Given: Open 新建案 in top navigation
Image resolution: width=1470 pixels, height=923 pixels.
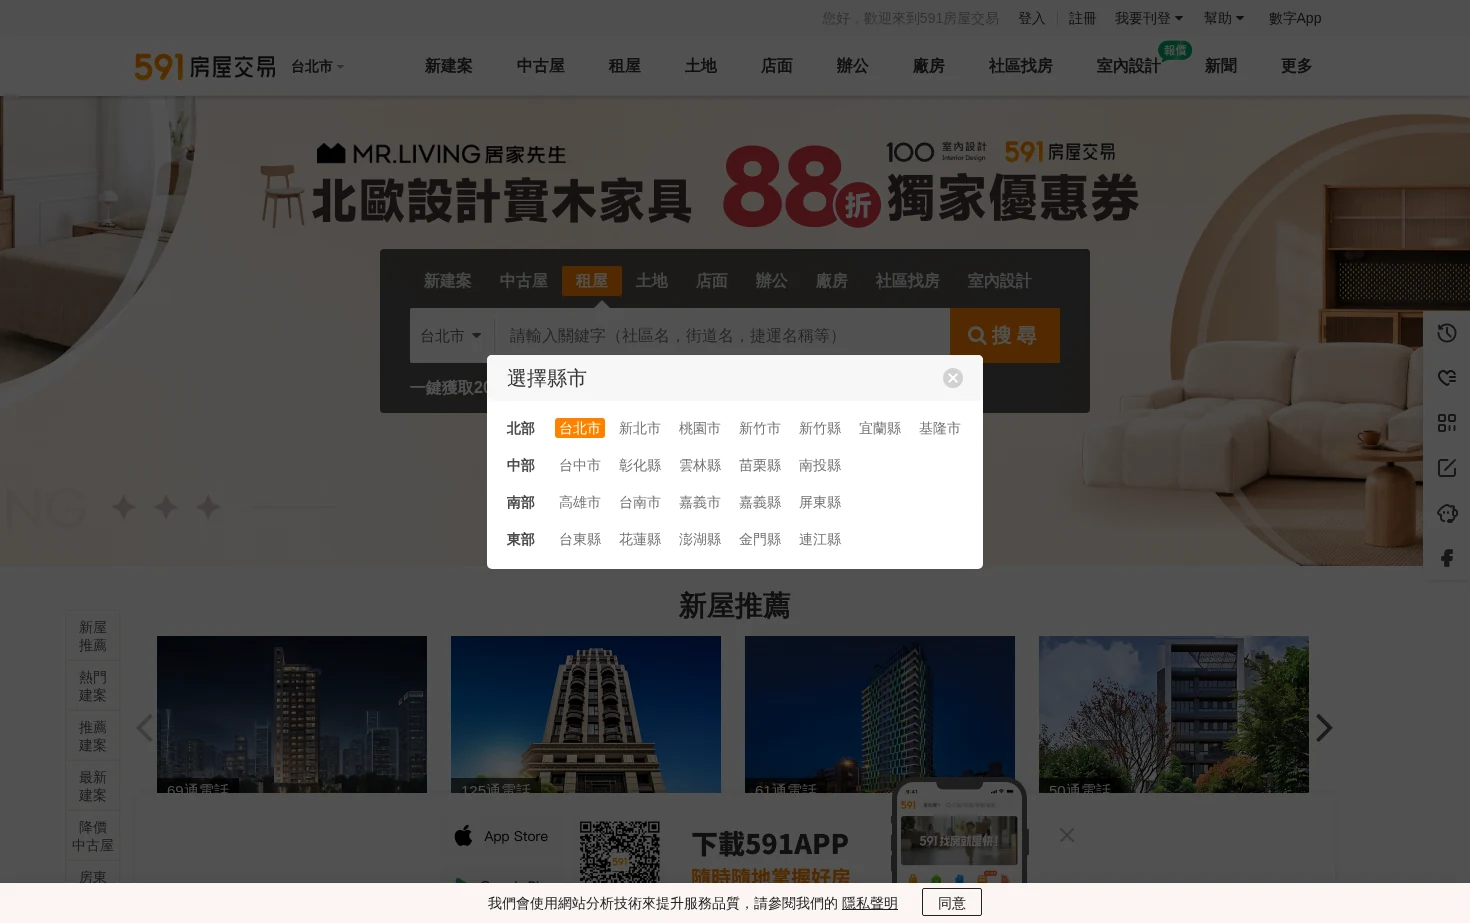Looking at the screenshot, I should (x=448, y=66).
